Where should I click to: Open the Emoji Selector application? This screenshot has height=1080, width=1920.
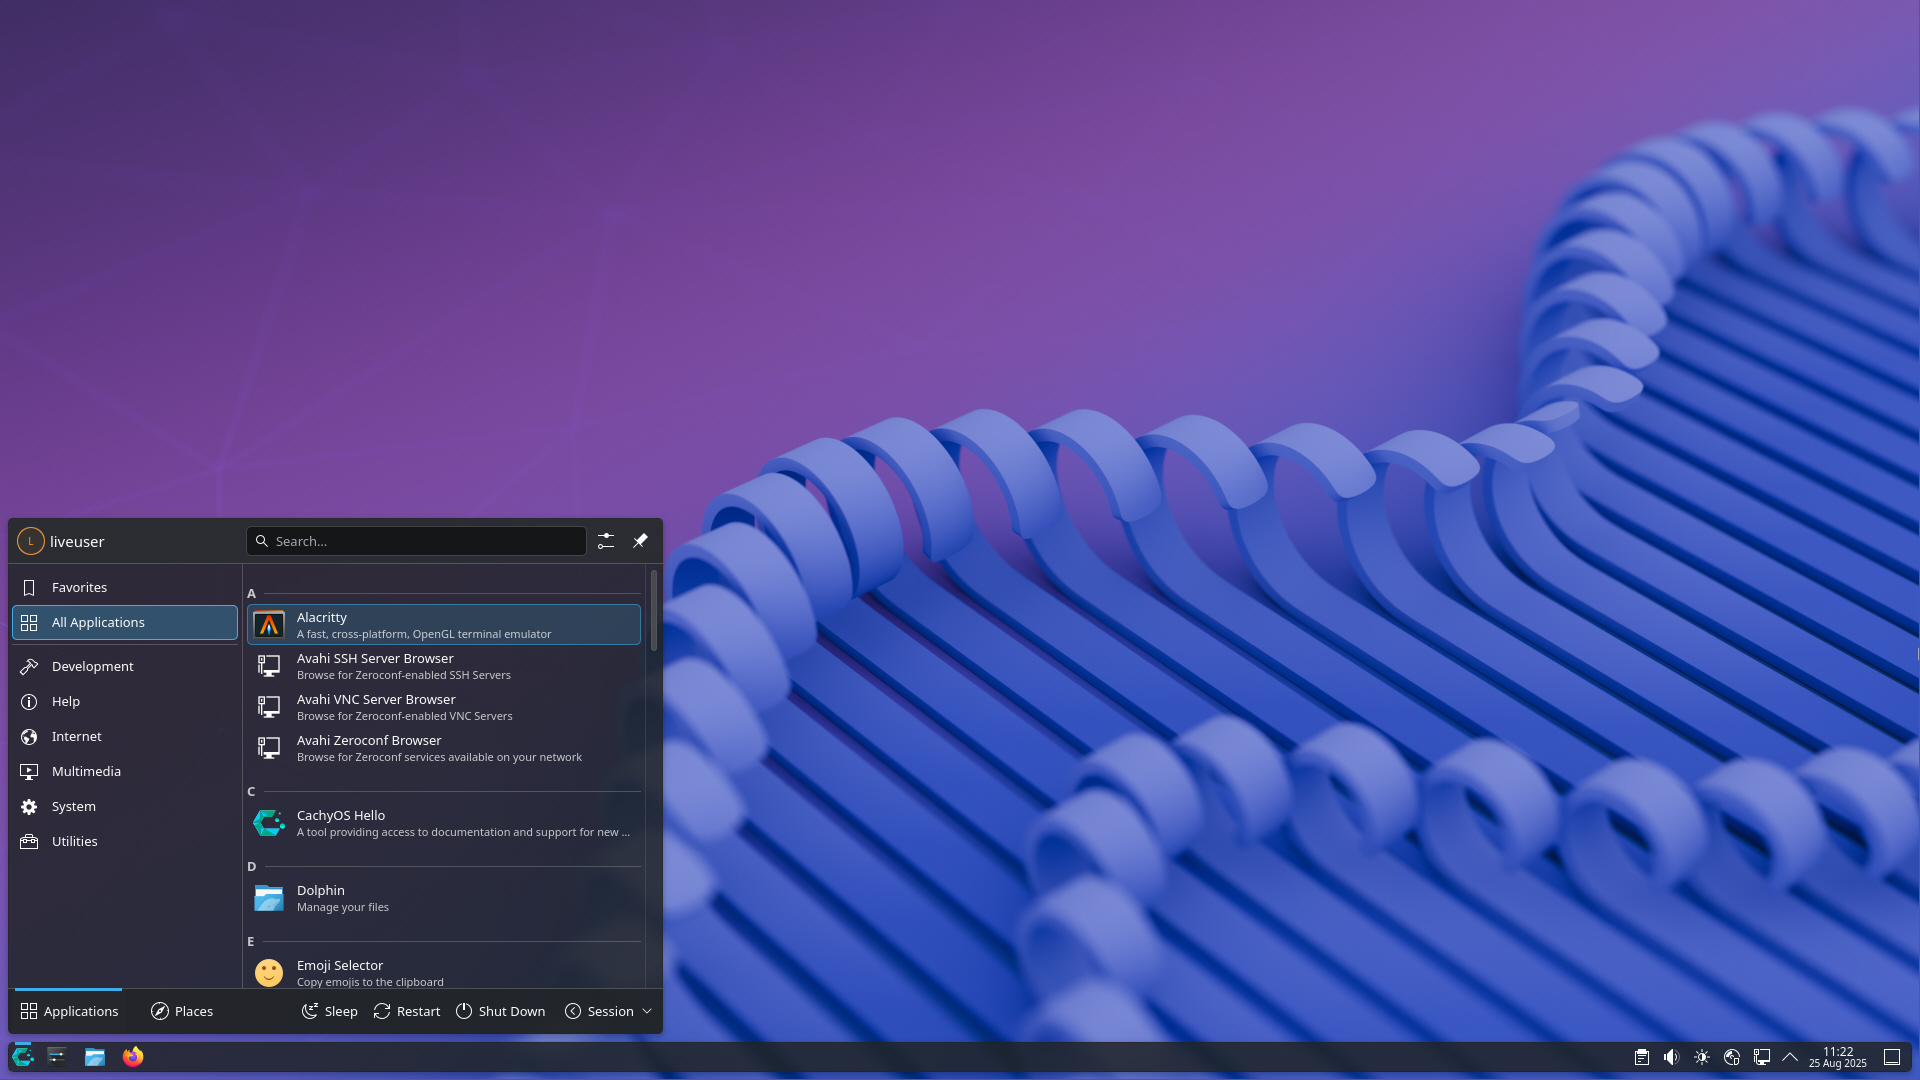click(x=443, y=971)
